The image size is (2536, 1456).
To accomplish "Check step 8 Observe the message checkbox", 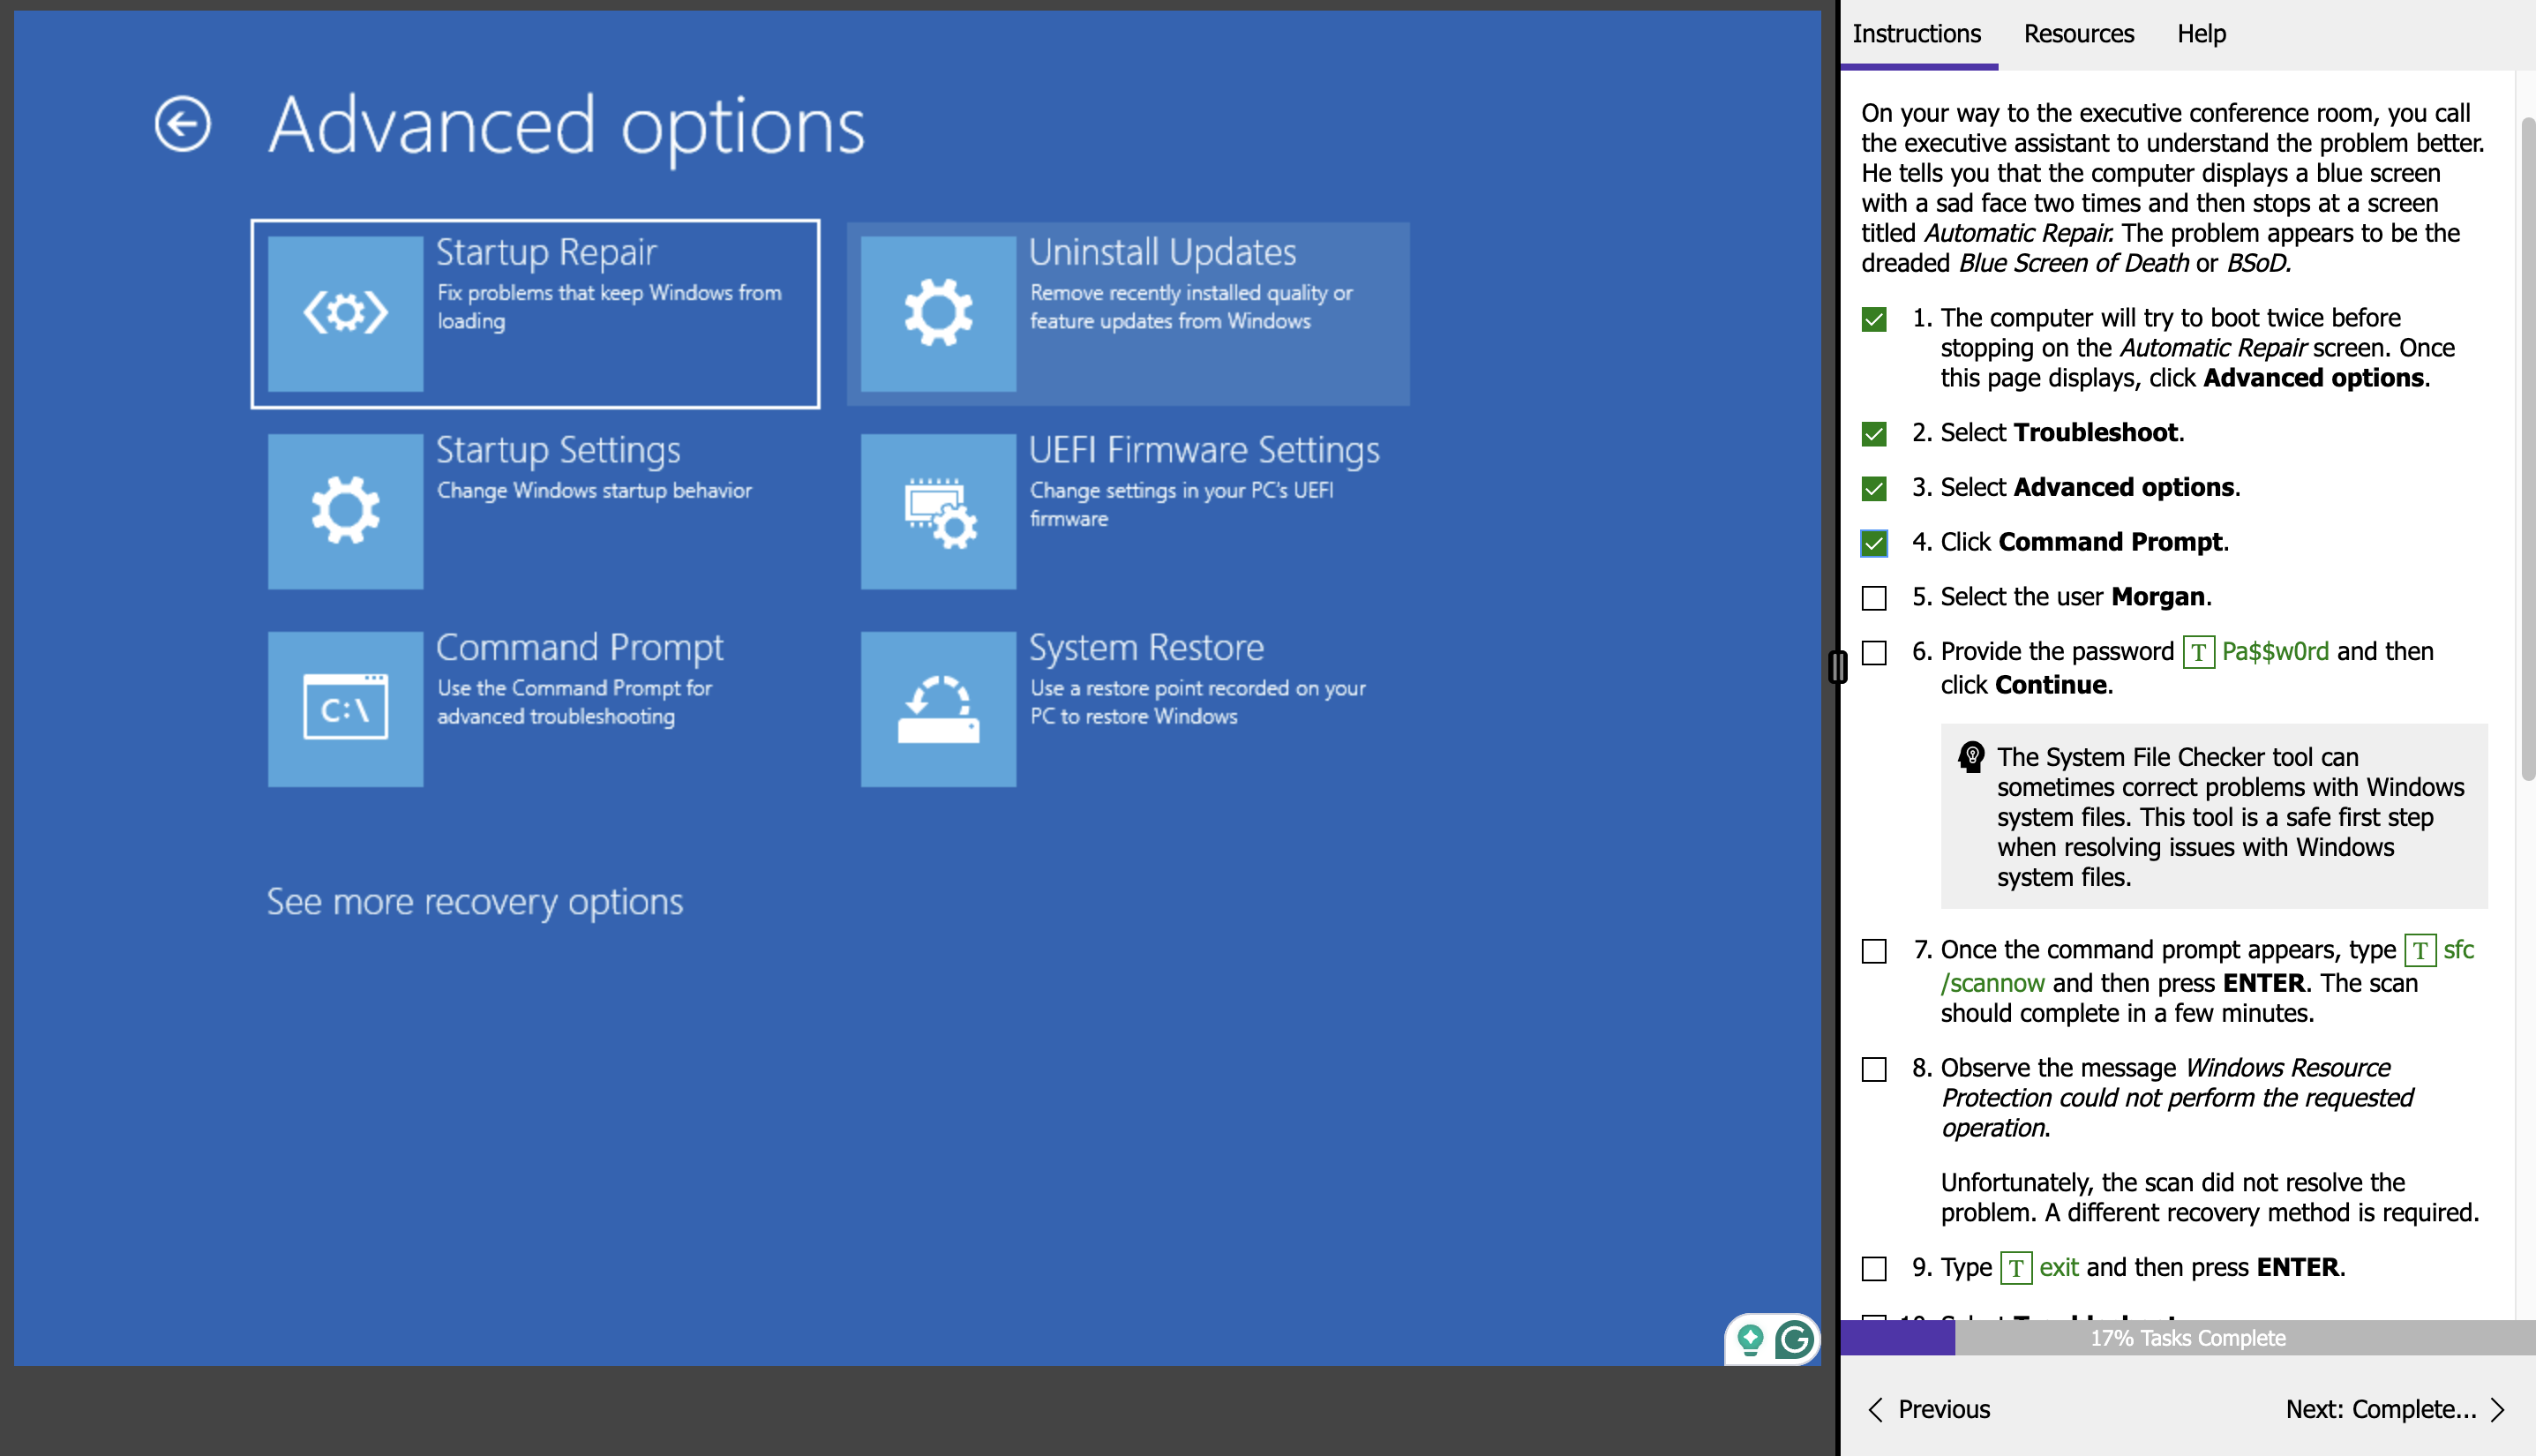I will [1874, 1069].
